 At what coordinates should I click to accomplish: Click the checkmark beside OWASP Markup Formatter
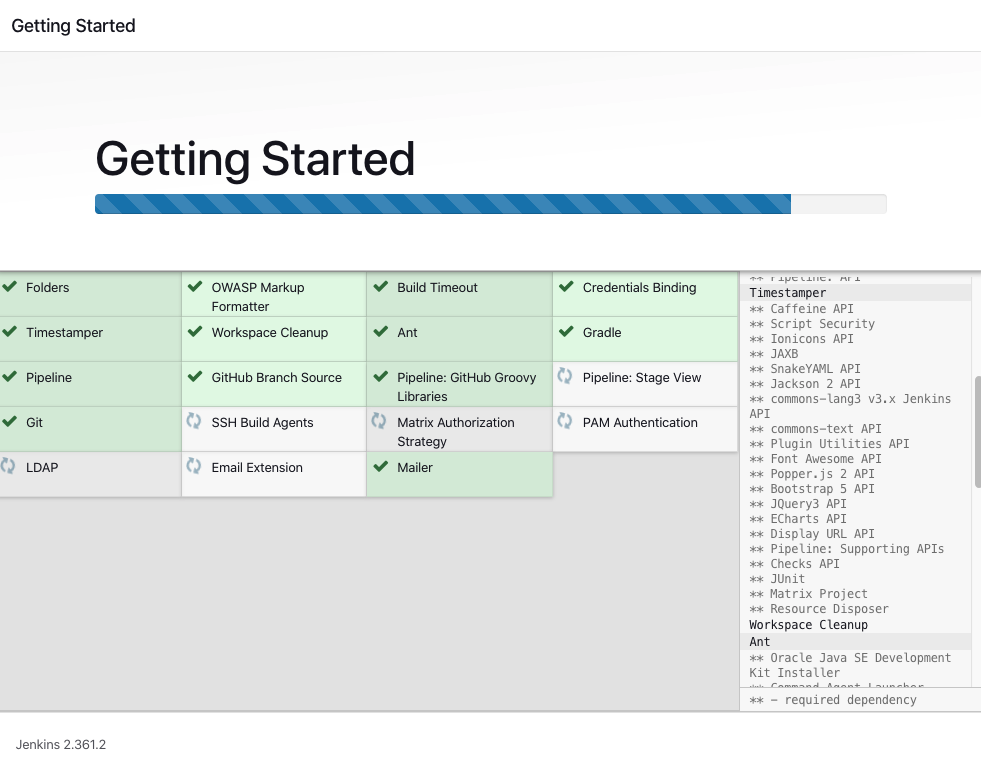(195, 286)
